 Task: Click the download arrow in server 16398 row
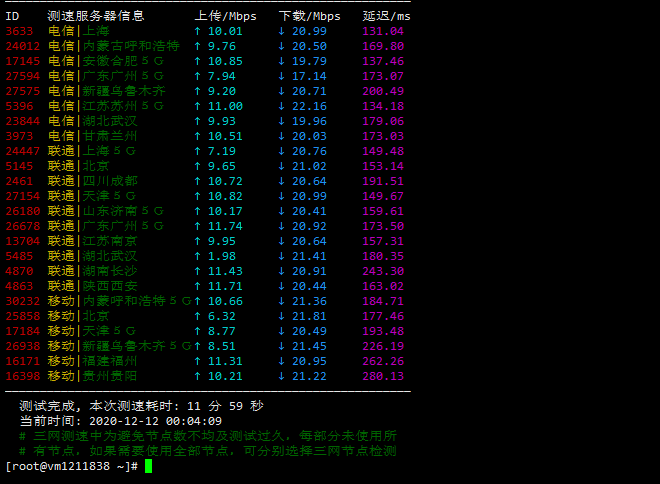(x=281, y=376)
